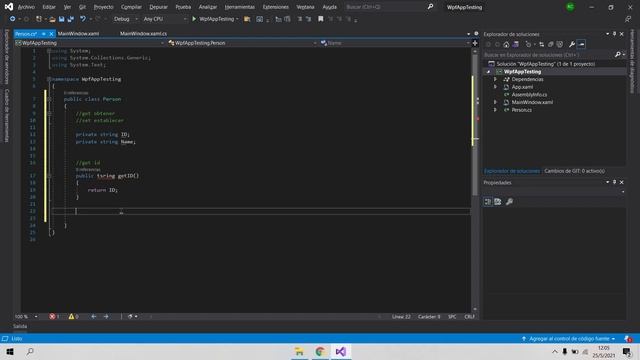Expand the Dependencias node
The image size is (640, 360).
(x=496, y=79)
